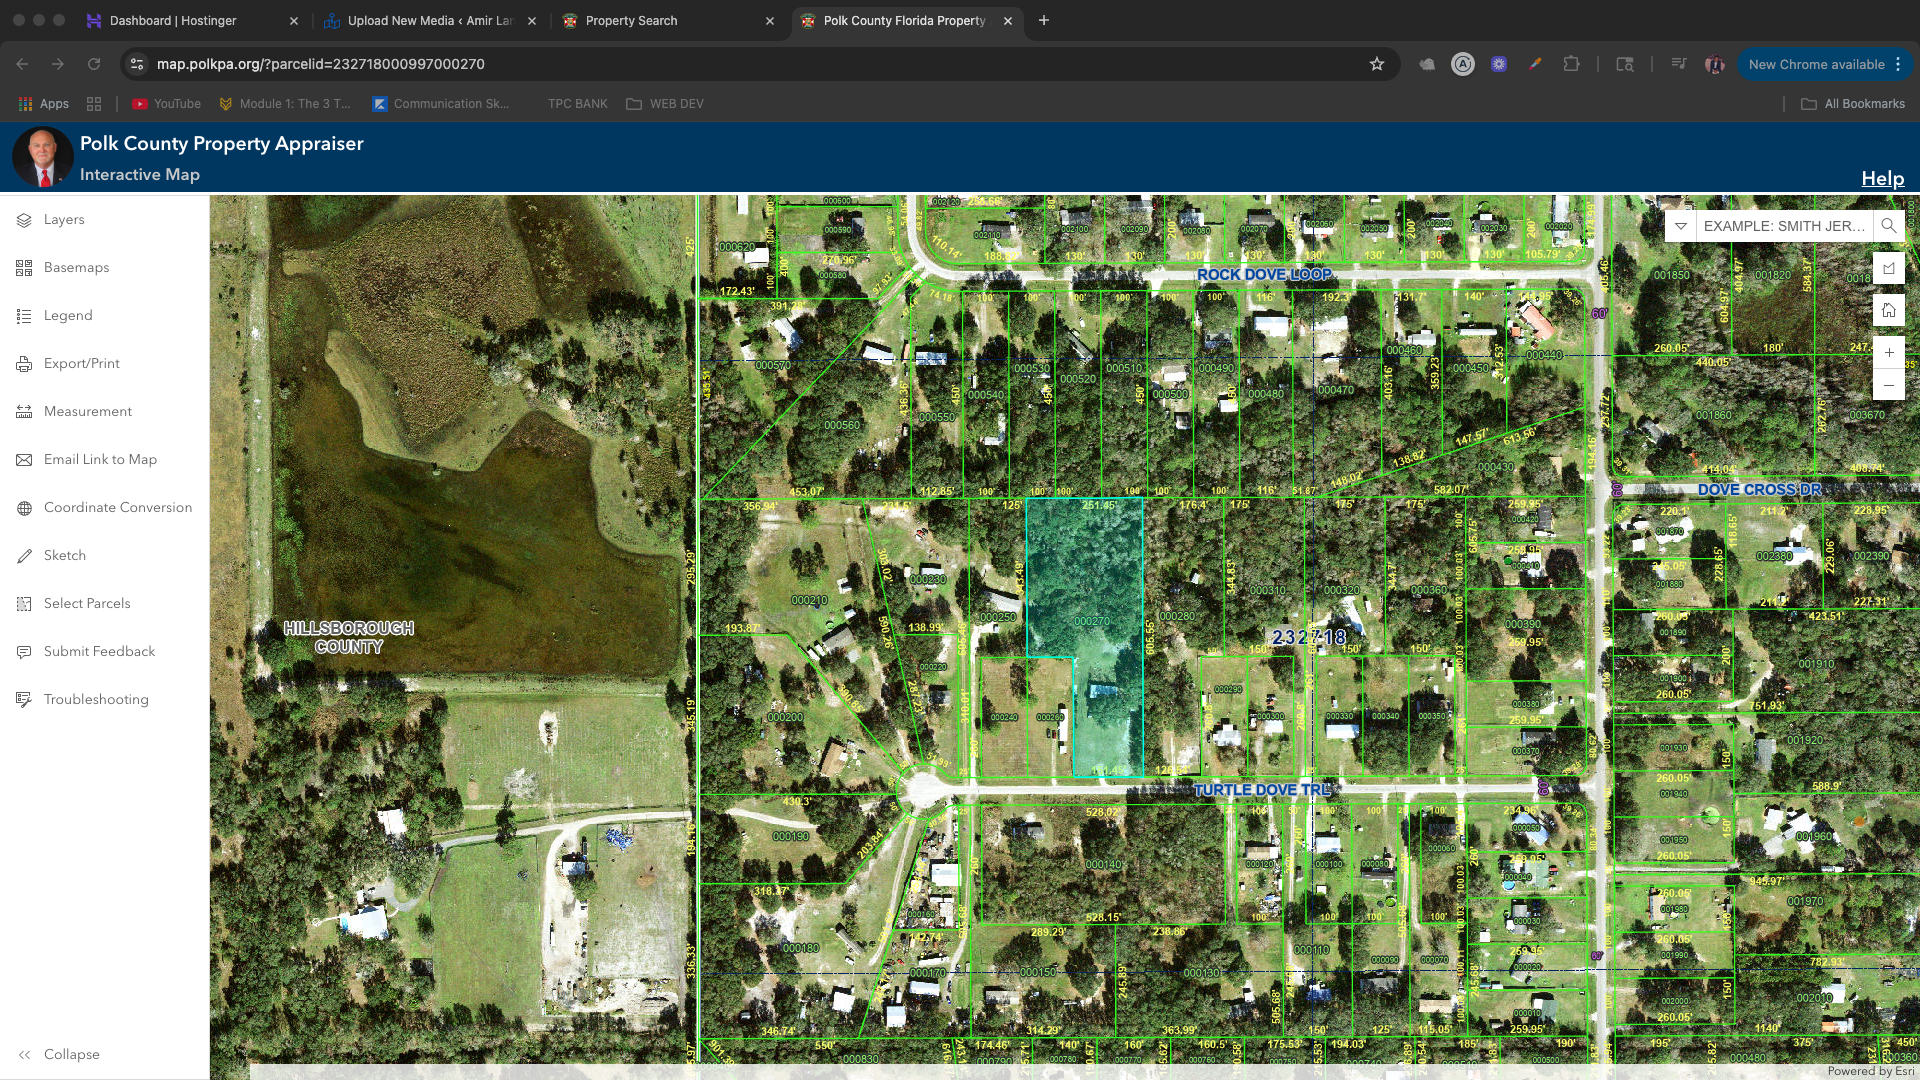This screenshot has width=1920, height=1080.
Task: Click the map home extent button
Action: [x=1888, y=310]
